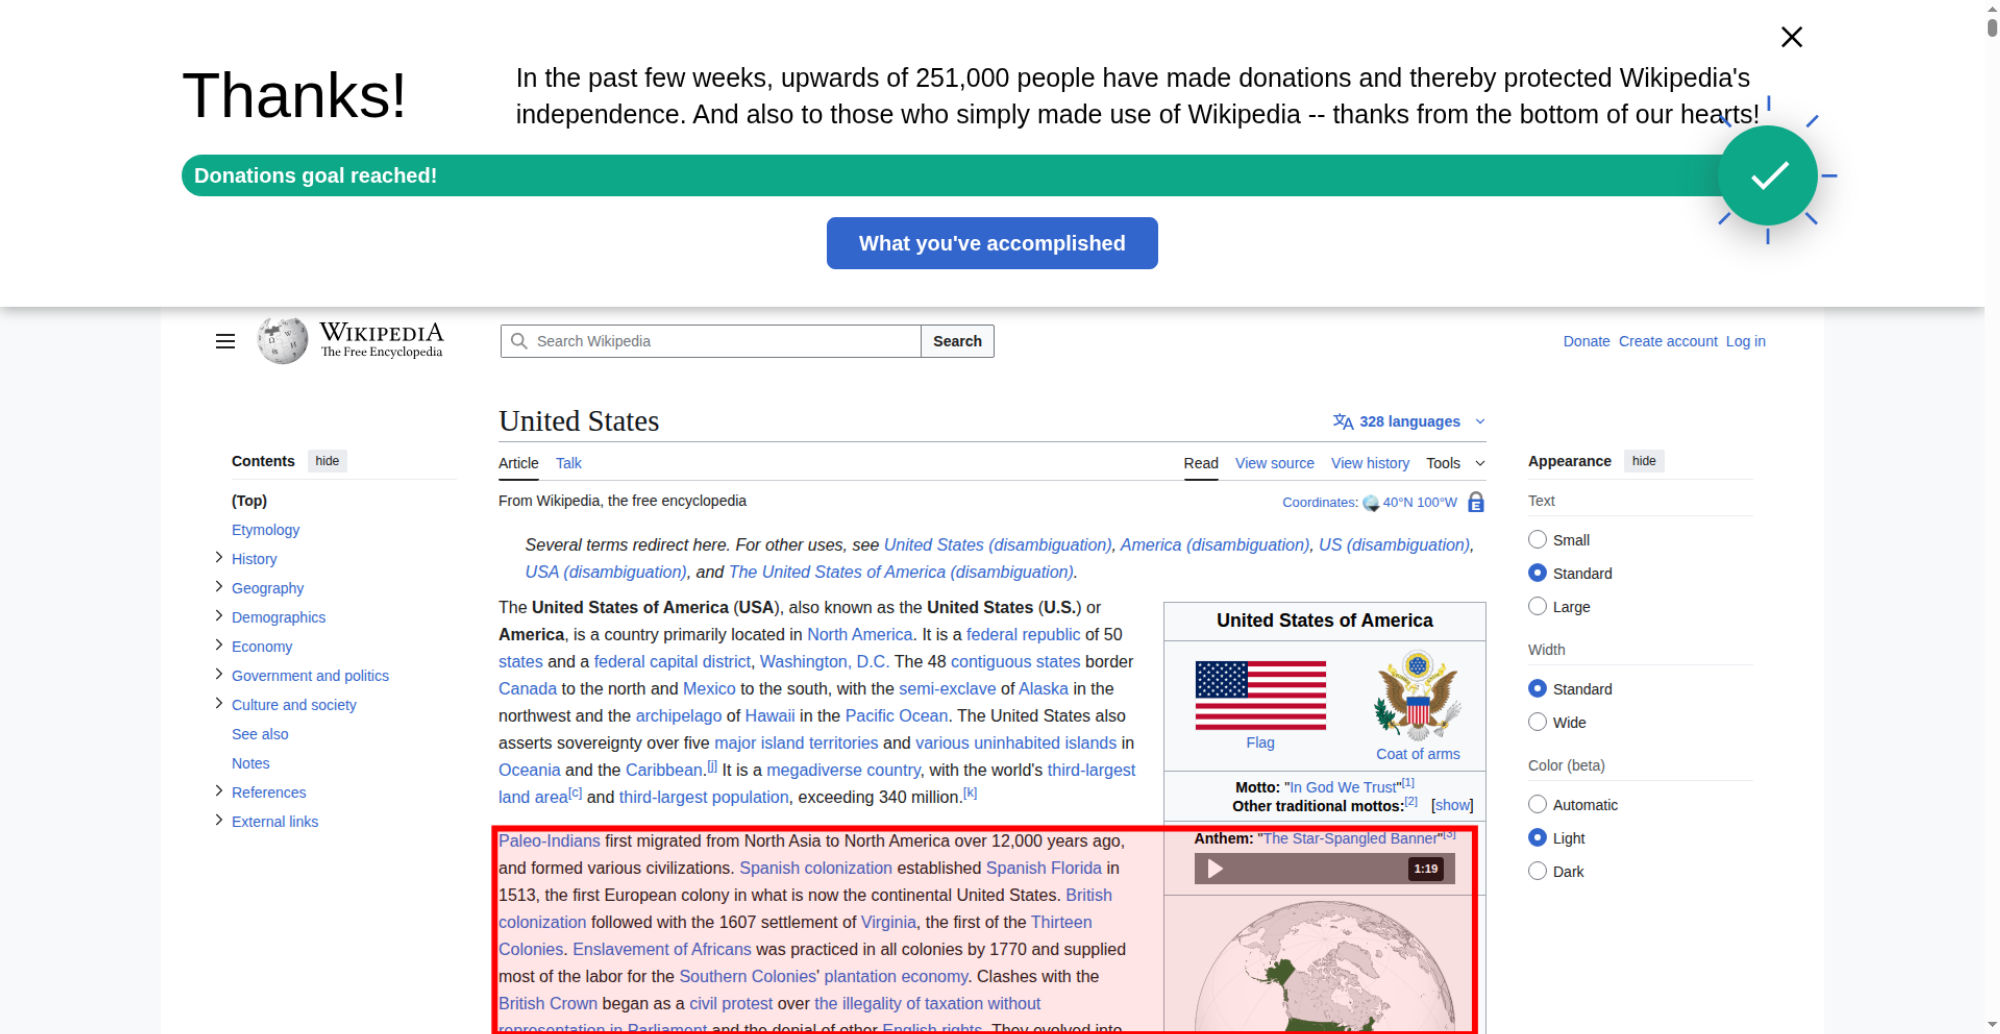Open the 328 languages dropdown
This screenshot has height=1034, width=2000.
(1408, 422)
